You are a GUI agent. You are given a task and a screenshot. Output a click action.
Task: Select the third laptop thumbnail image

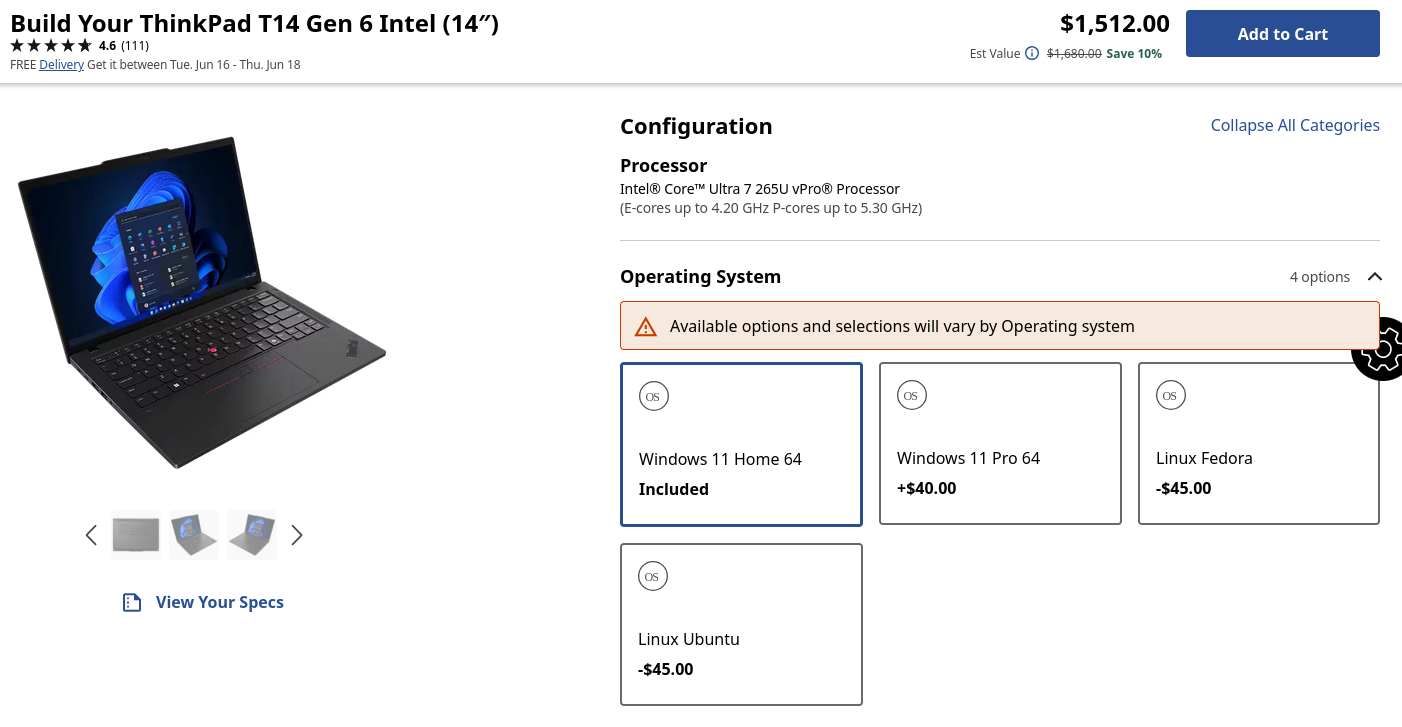pos(252,534)
